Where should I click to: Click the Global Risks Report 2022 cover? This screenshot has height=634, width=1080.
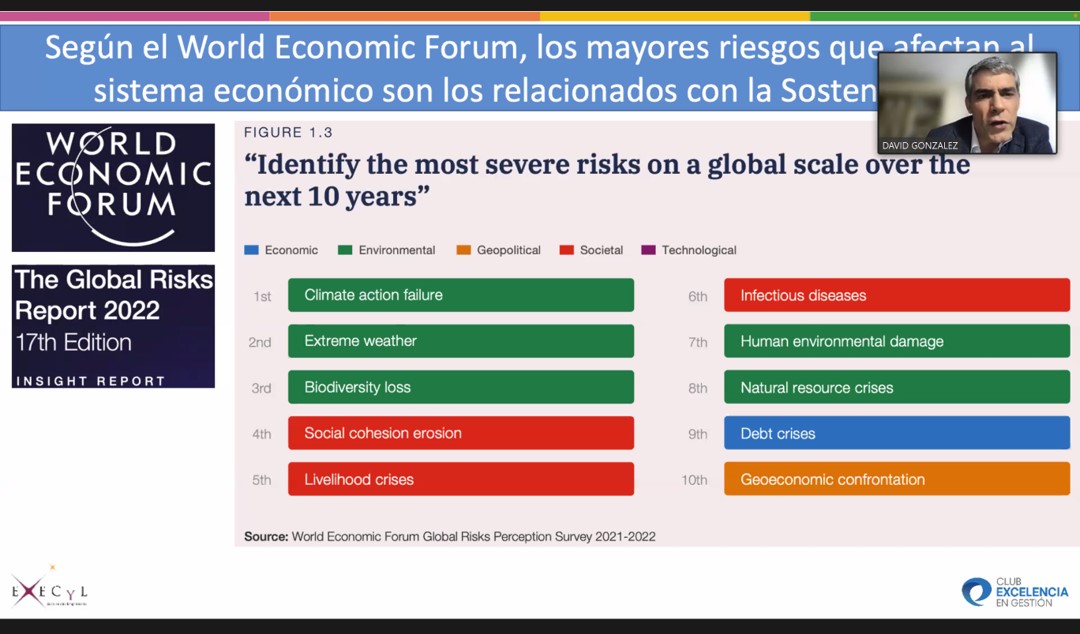point(113,327)
